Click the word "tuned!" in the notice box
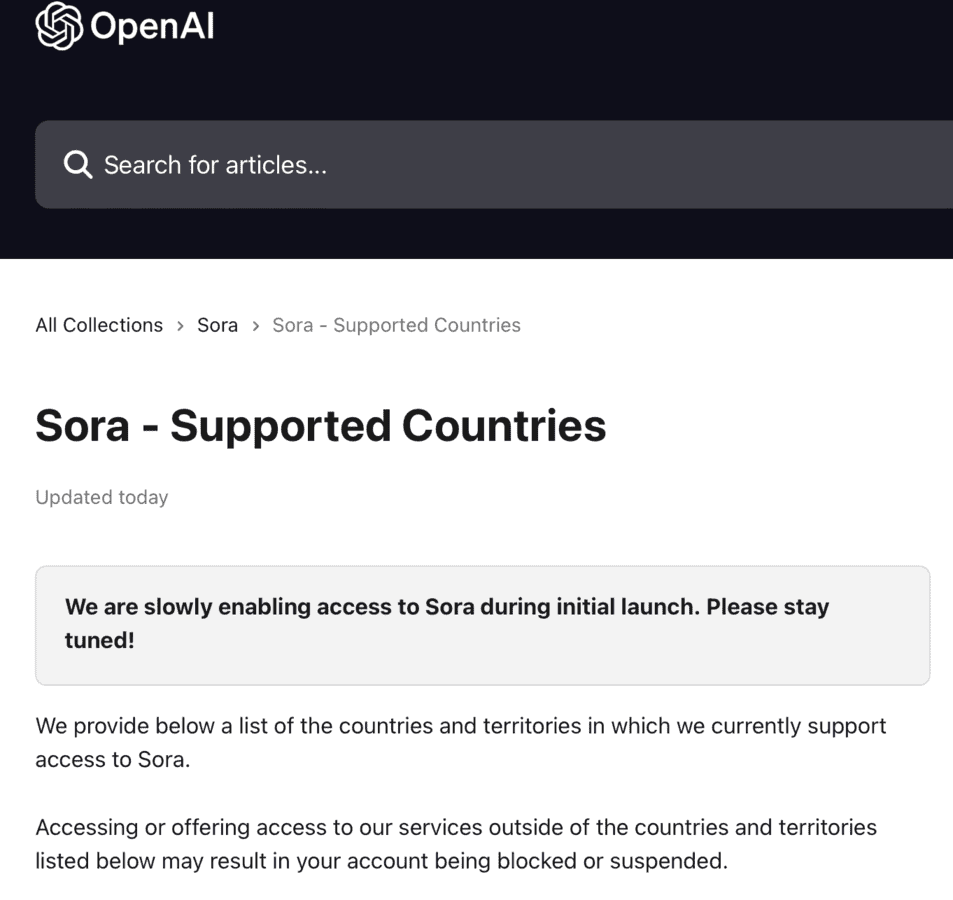953x900 pixels. 99,641
